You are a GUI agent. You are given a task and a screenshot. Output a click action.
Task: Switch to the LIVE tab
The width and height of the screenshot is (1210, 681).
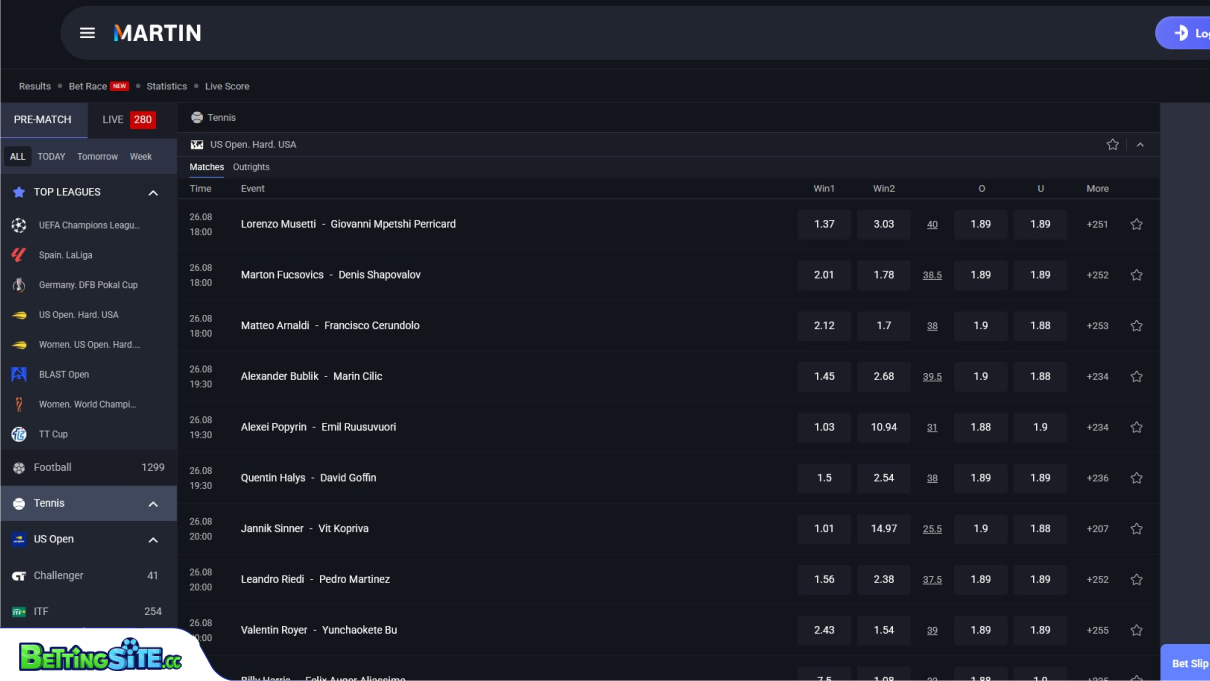(128, 120)
